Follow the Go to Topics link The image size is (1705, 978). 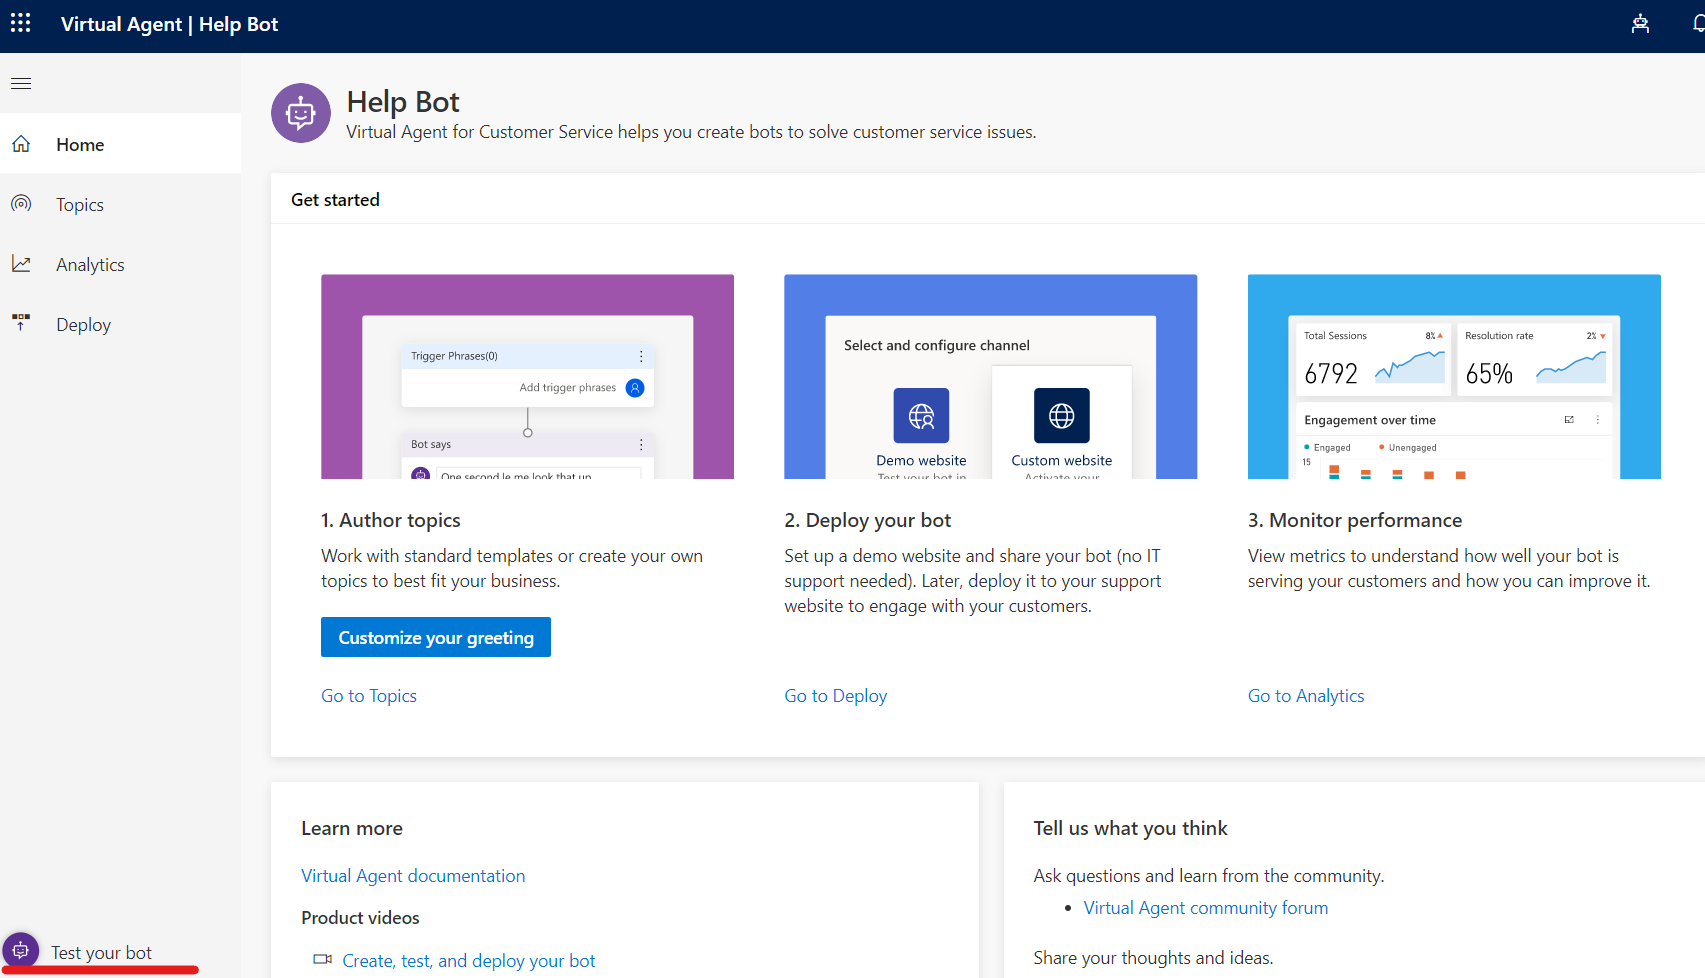point(369,696)
